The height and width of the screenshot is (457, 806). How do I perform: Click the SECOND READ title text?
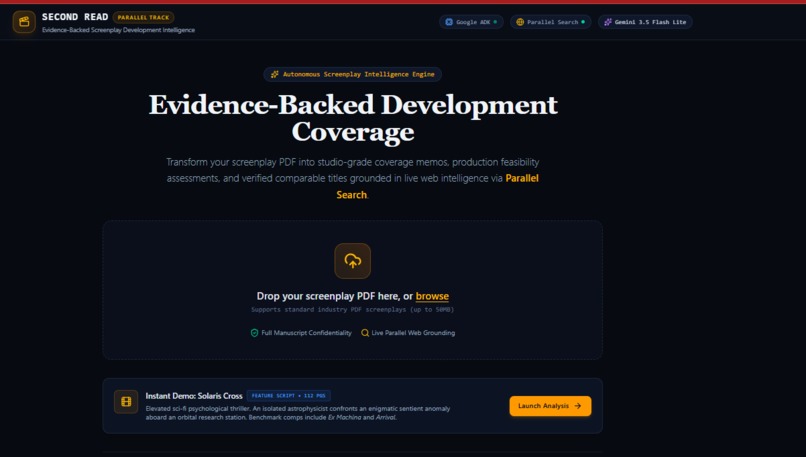[75, 17]
